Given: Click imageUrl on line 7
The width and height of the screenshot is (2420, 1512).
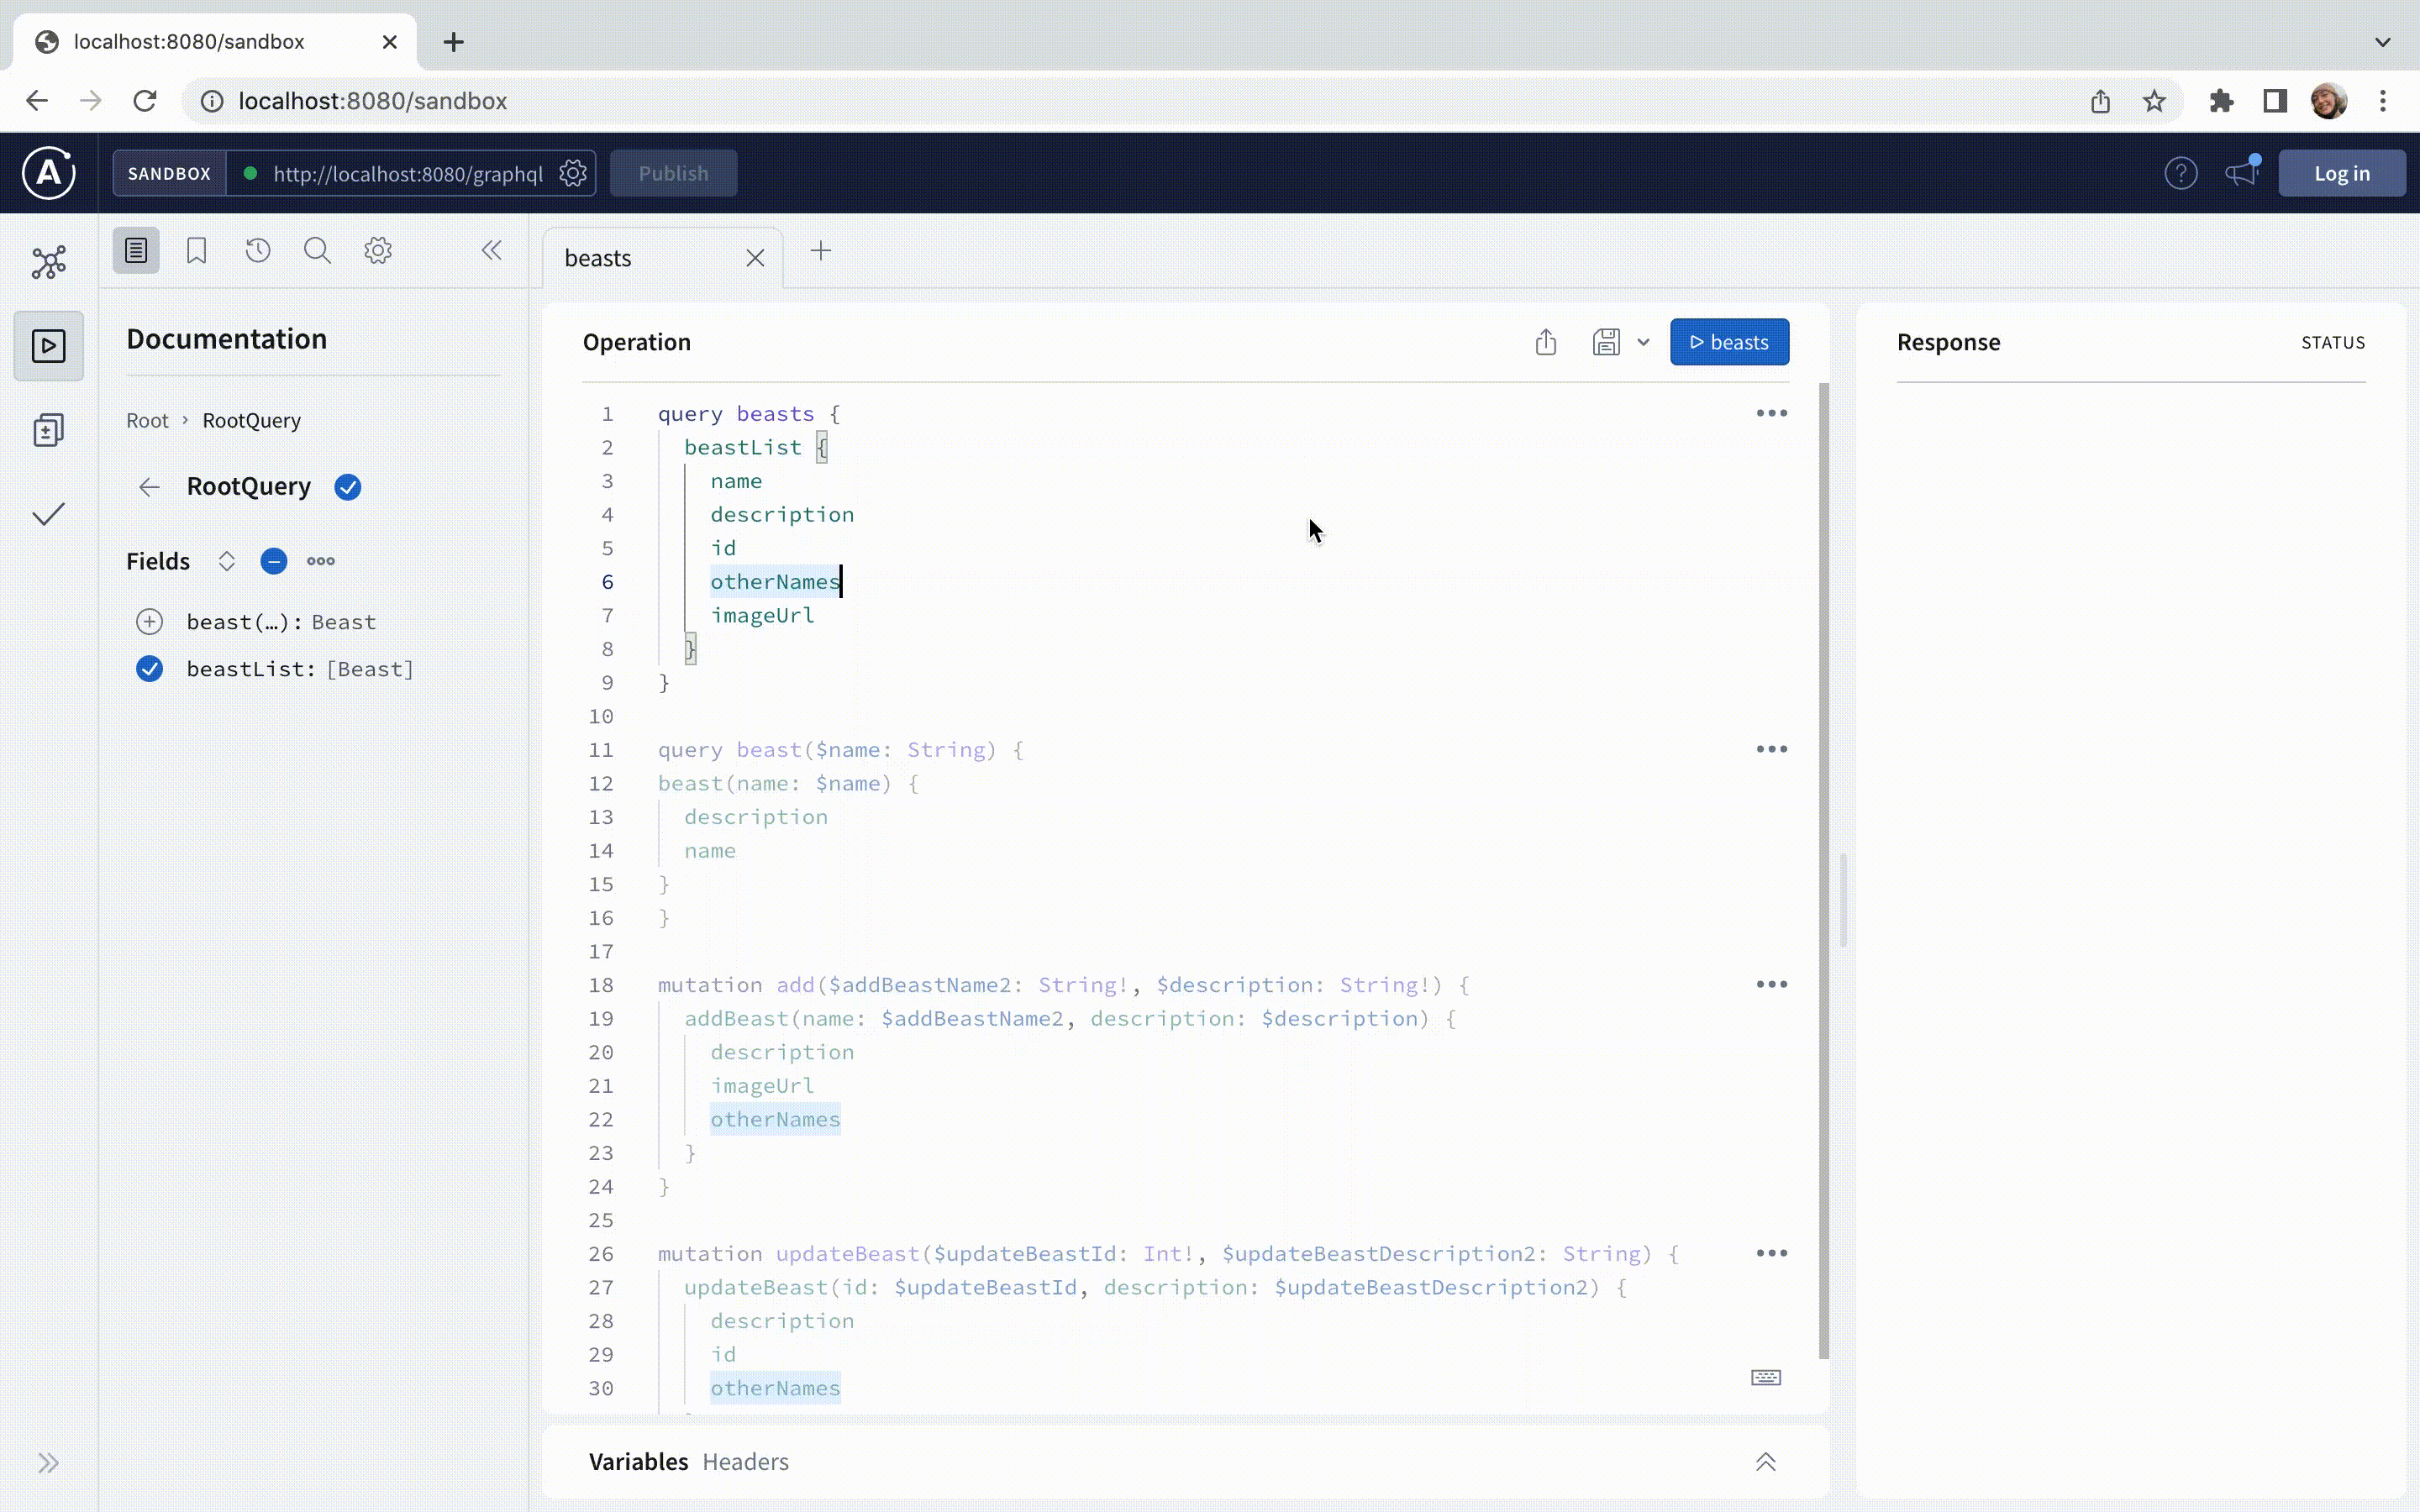Looking at the screenshot, I should click(762, 615).
